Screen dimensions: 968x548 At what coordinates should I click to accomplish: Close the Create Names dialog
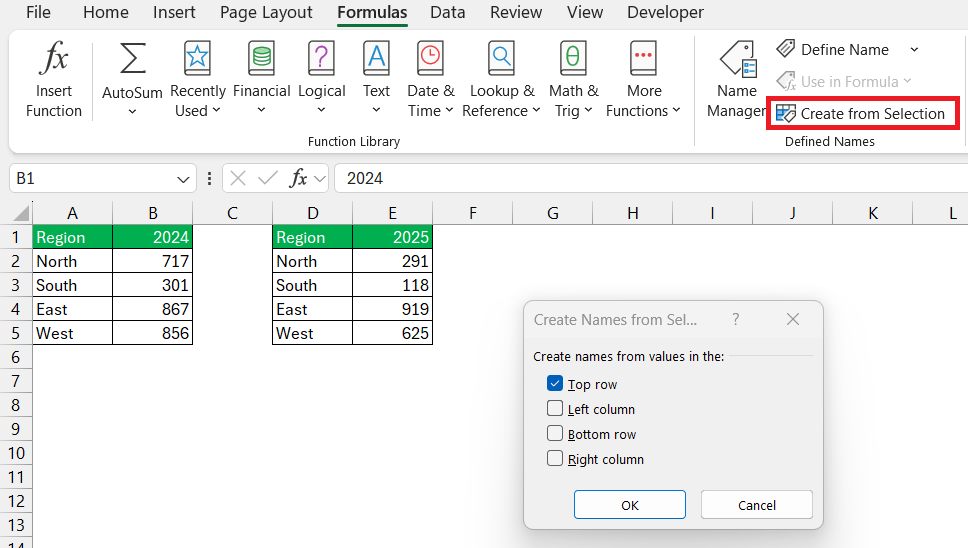click(793, 319)
